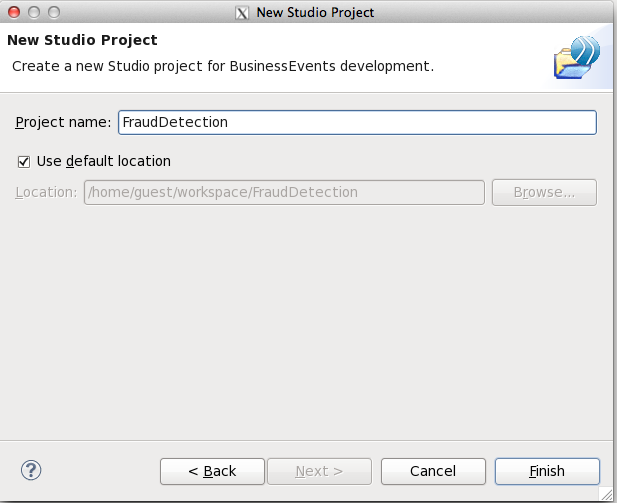Click the bold New Studio Project heading
The height and width of the screenshot is (503, 617).
tap(82, 40)
